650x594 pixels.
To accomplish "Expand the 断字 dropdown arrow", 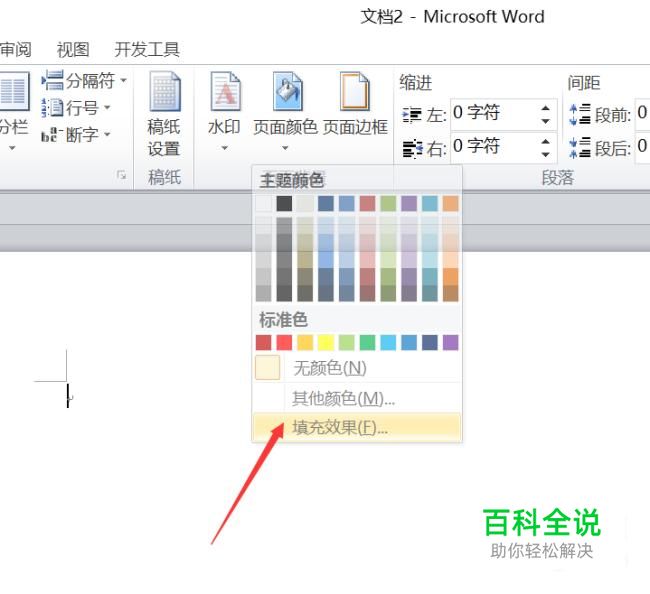I will 107,134.
